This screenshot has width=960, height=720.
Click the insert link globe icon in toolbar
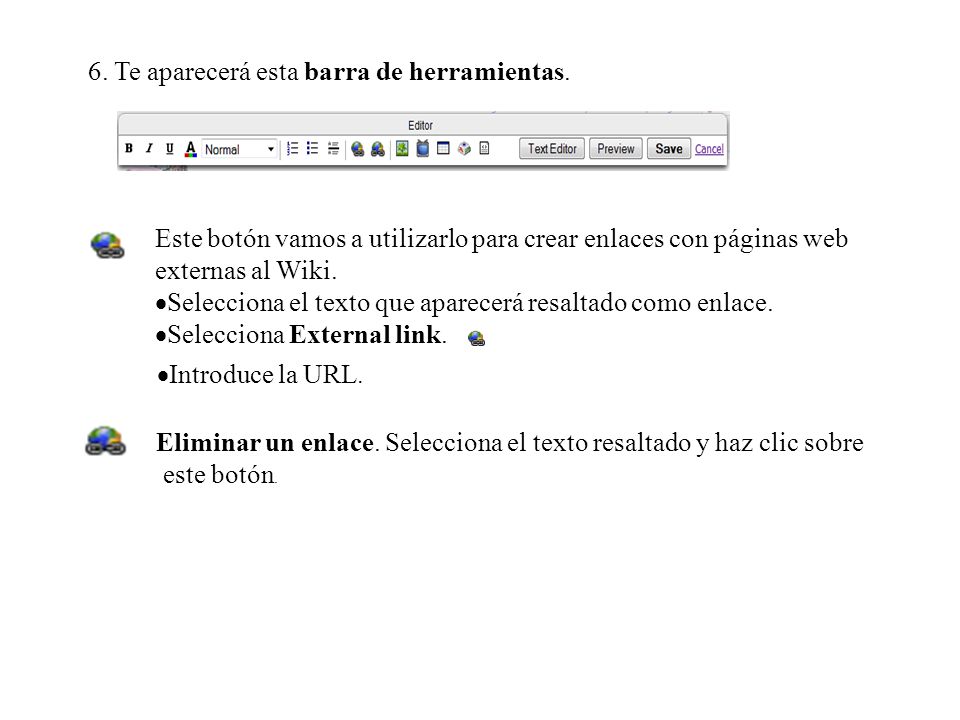[358, 149]
